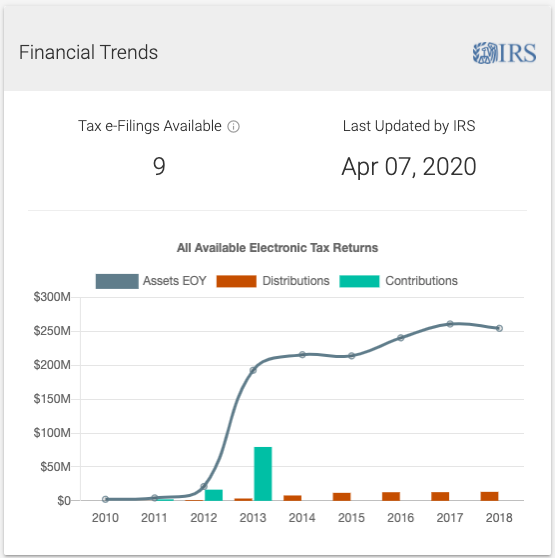Click the 2013 Contributions bar

263,474
